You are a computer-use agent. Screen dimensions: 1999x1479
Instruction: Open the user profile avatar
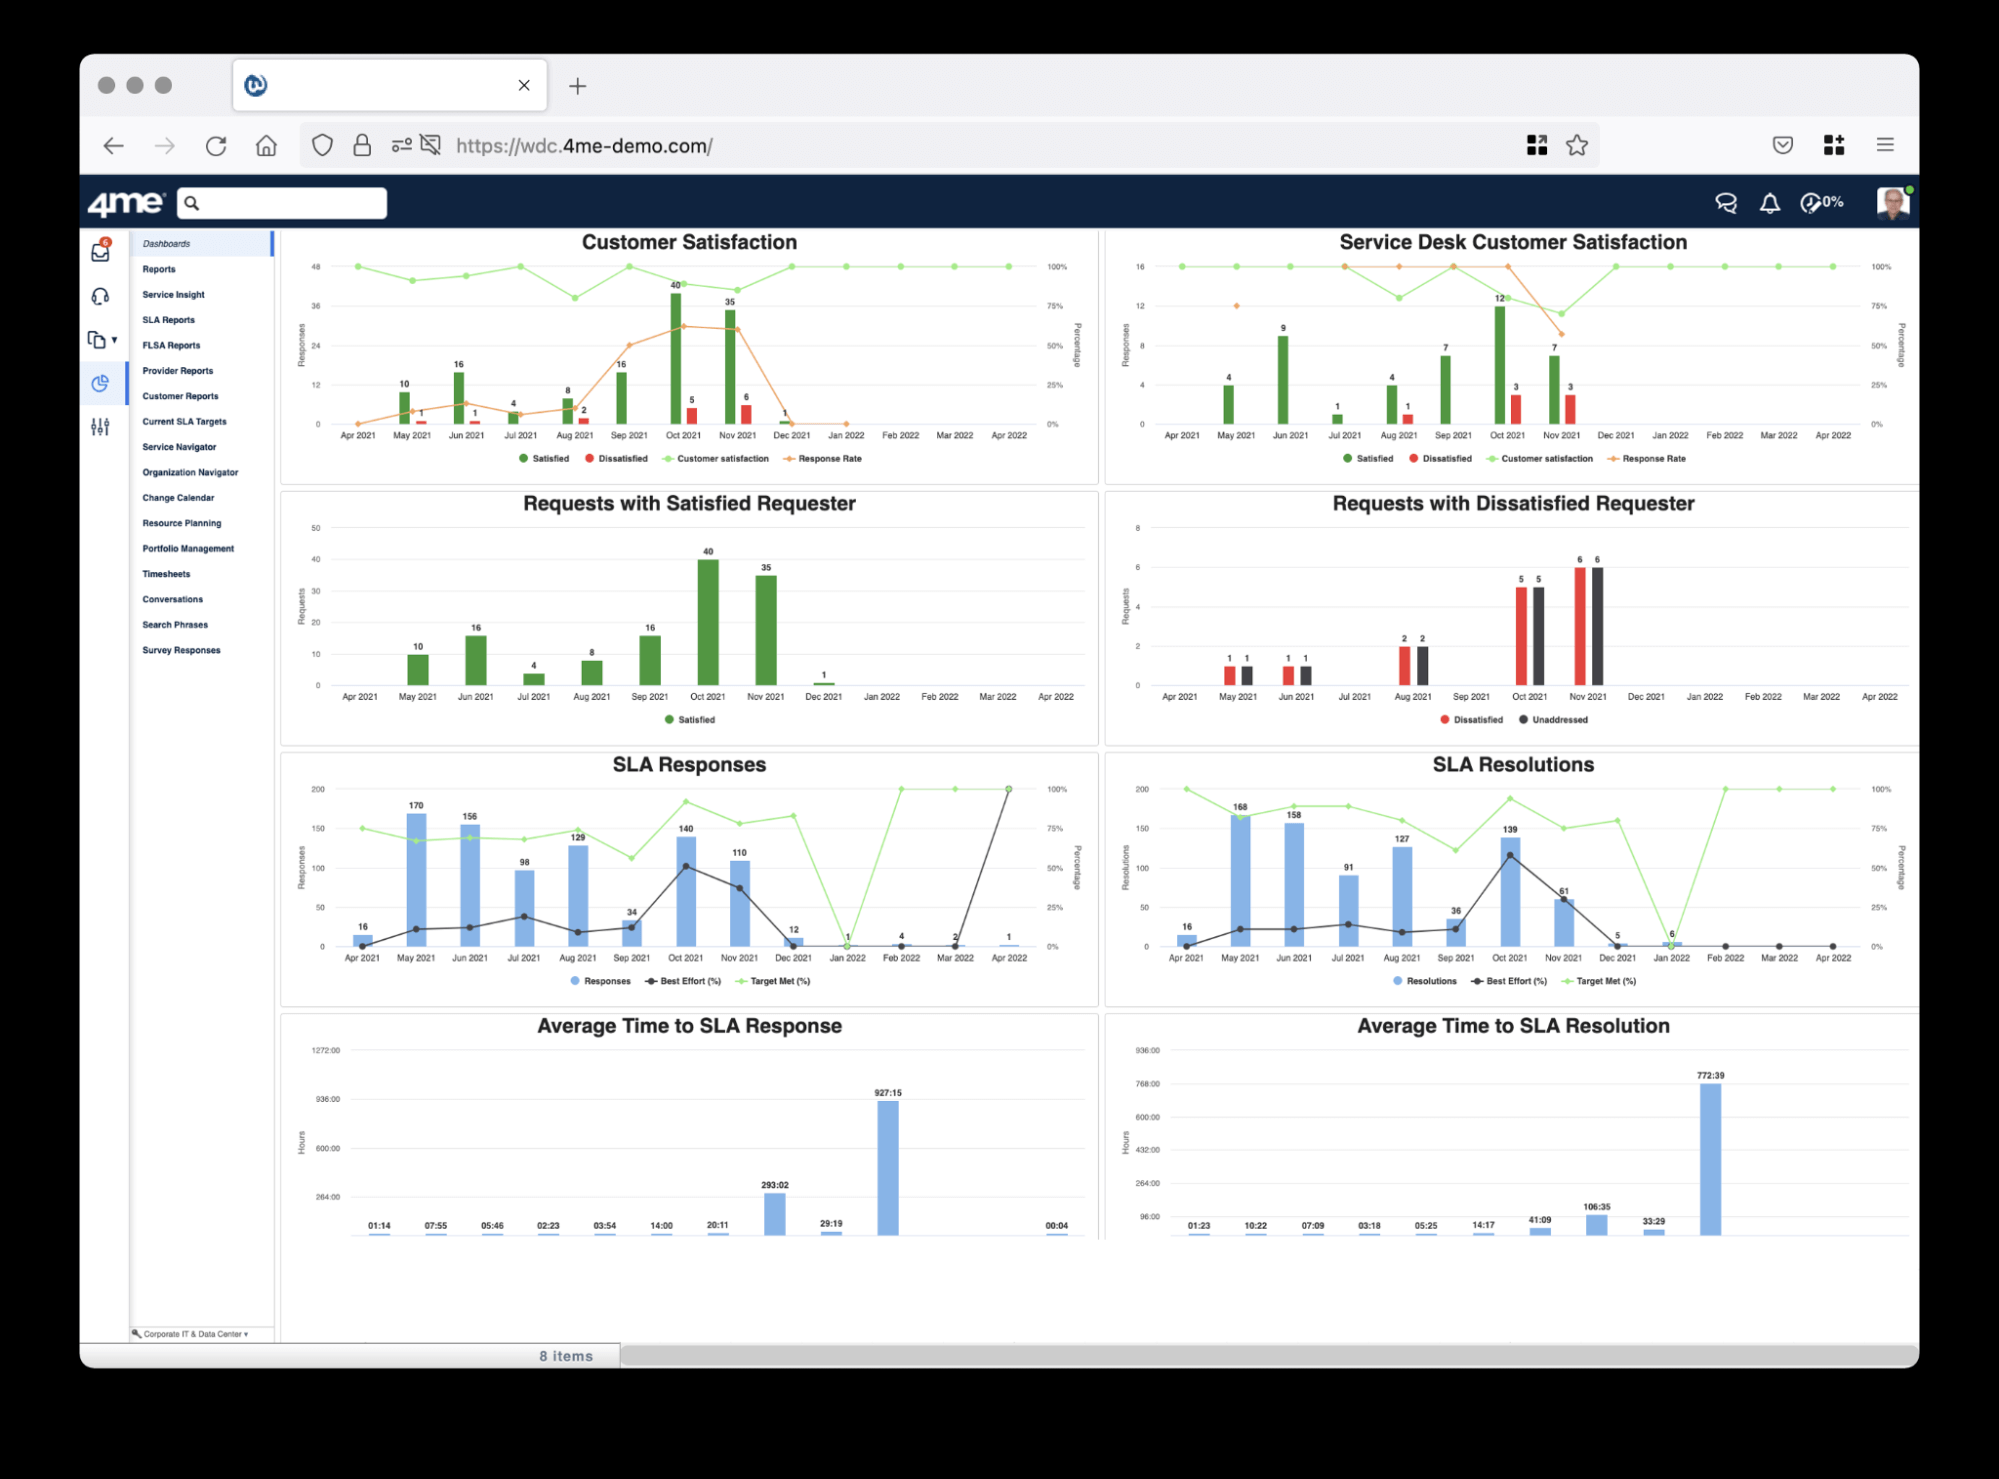click(x=1892, y=203)
